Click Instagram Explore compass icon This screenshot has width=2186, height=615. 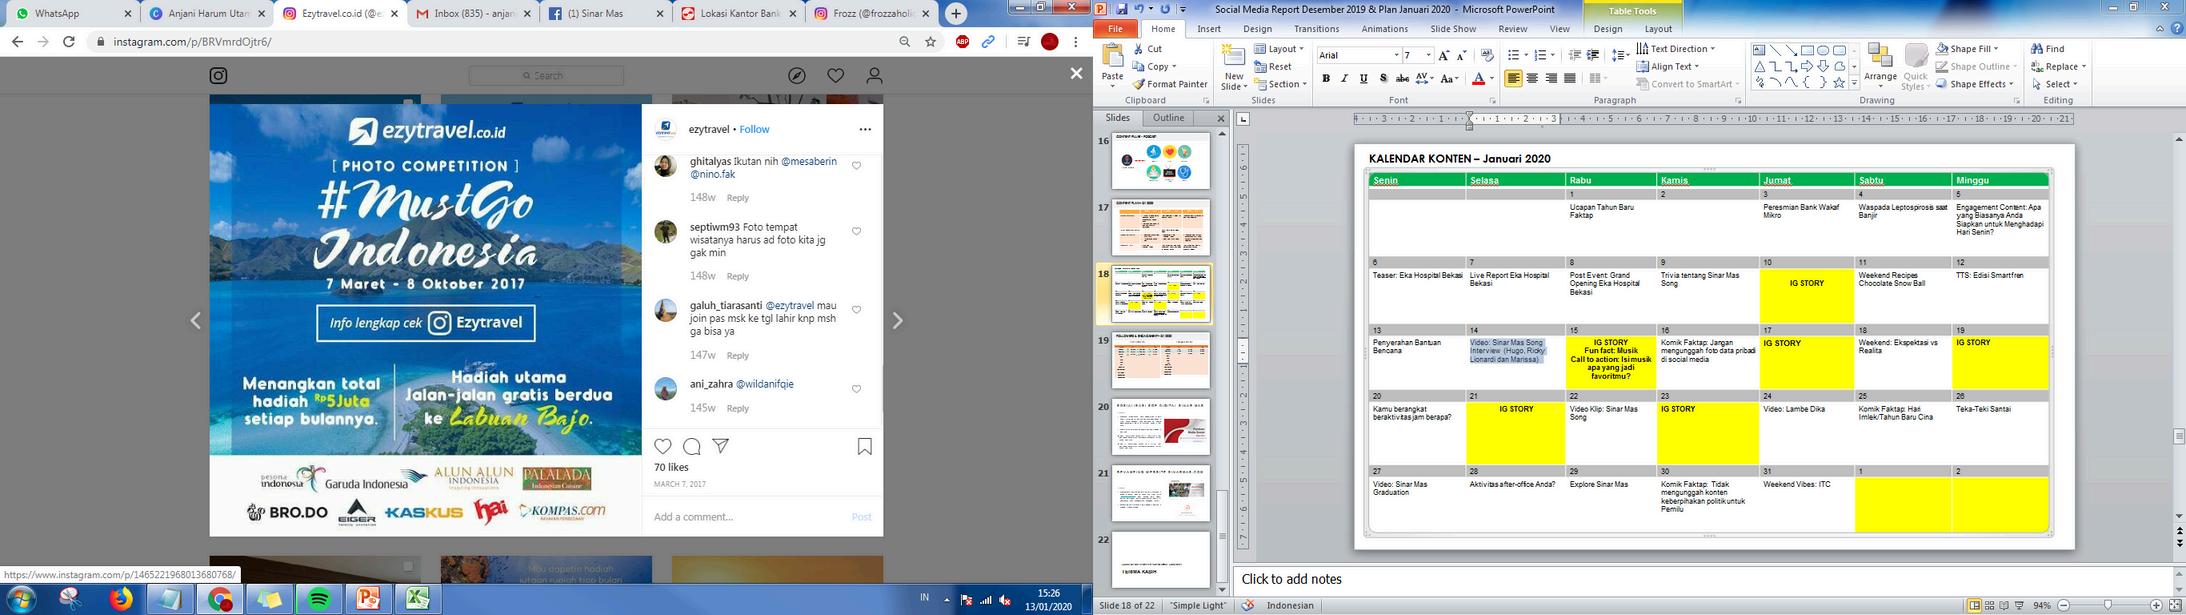(797, 76)
